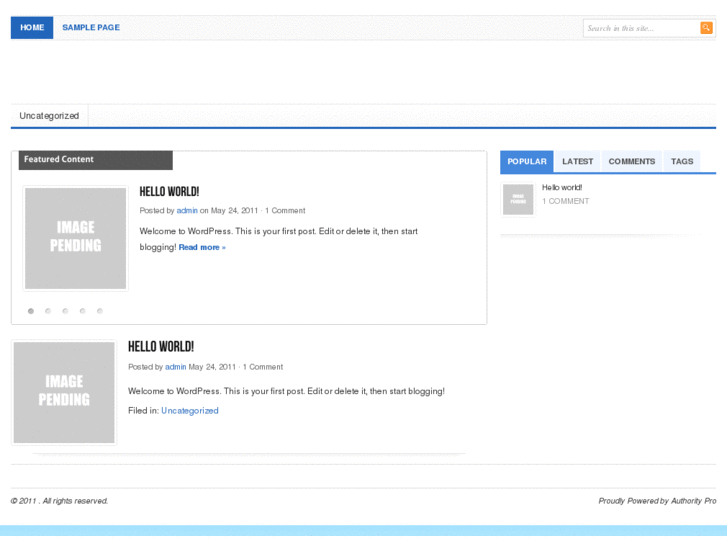Click the 'Proudly Powered by Authority Pro' footer text
727x545 pixels.
pyautogui.click(x=657, y=501)
